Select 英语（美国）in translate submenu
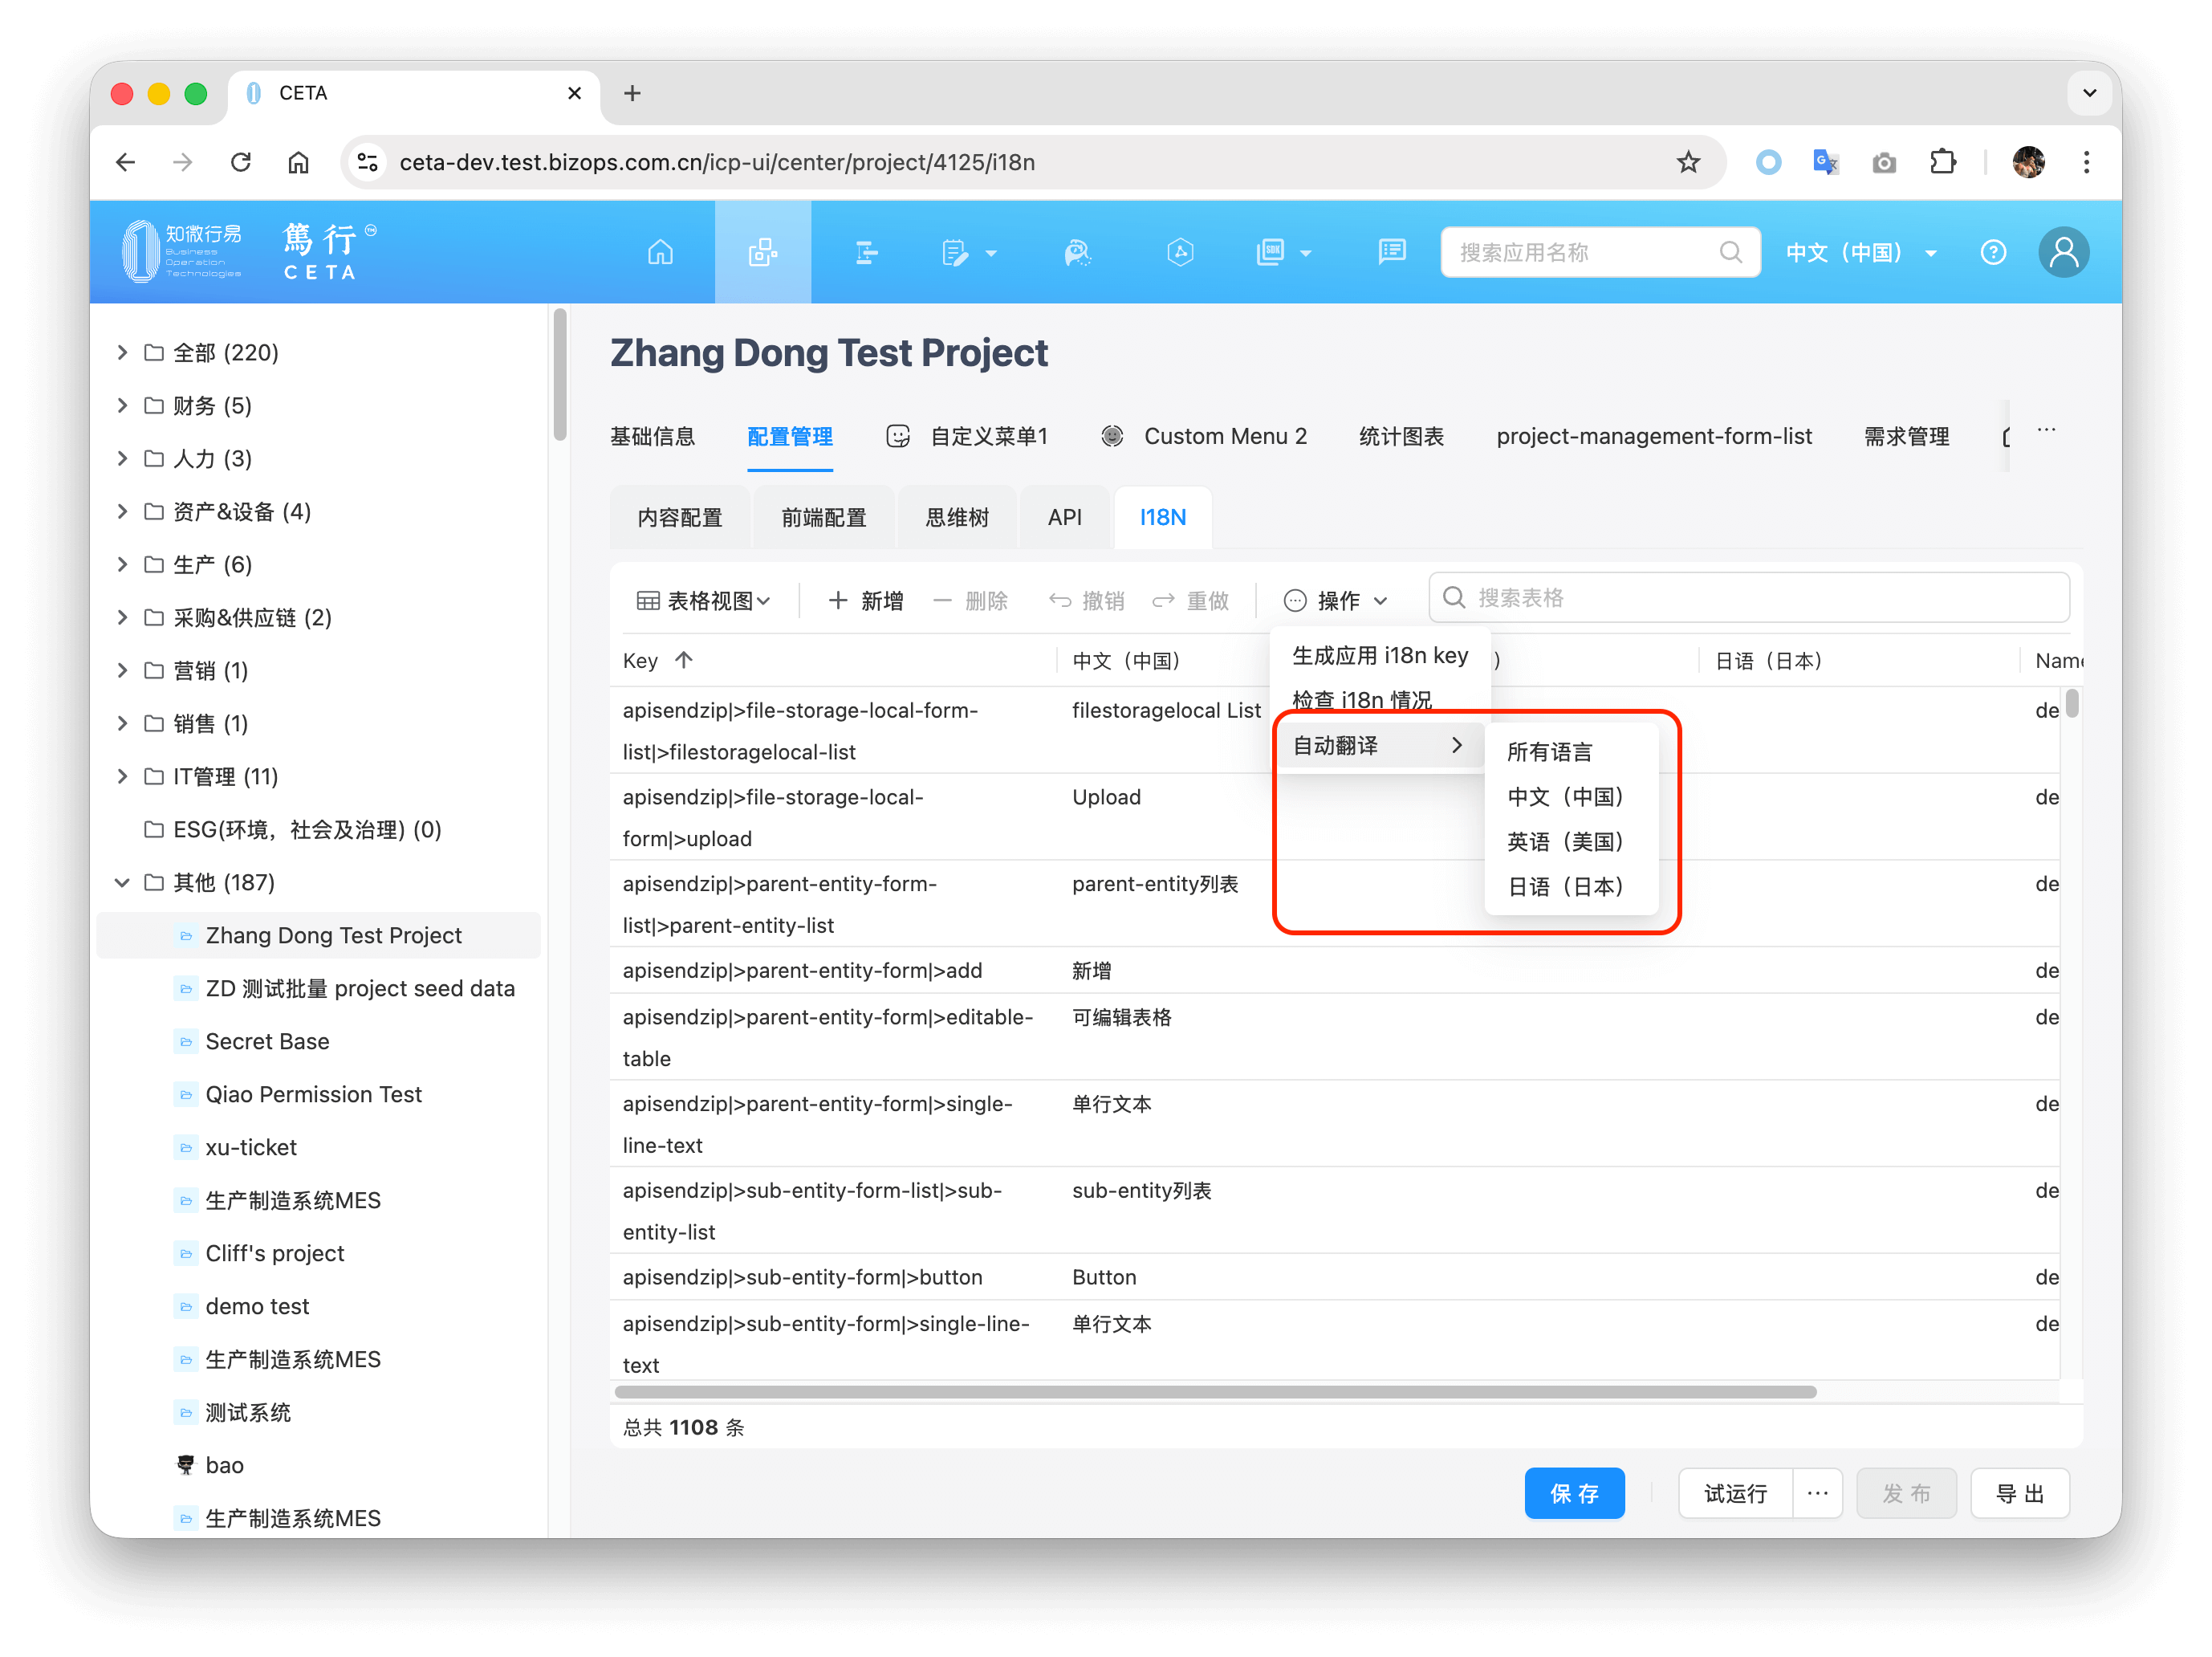The image size is (2212, 1657). [x=1571, y=842]
